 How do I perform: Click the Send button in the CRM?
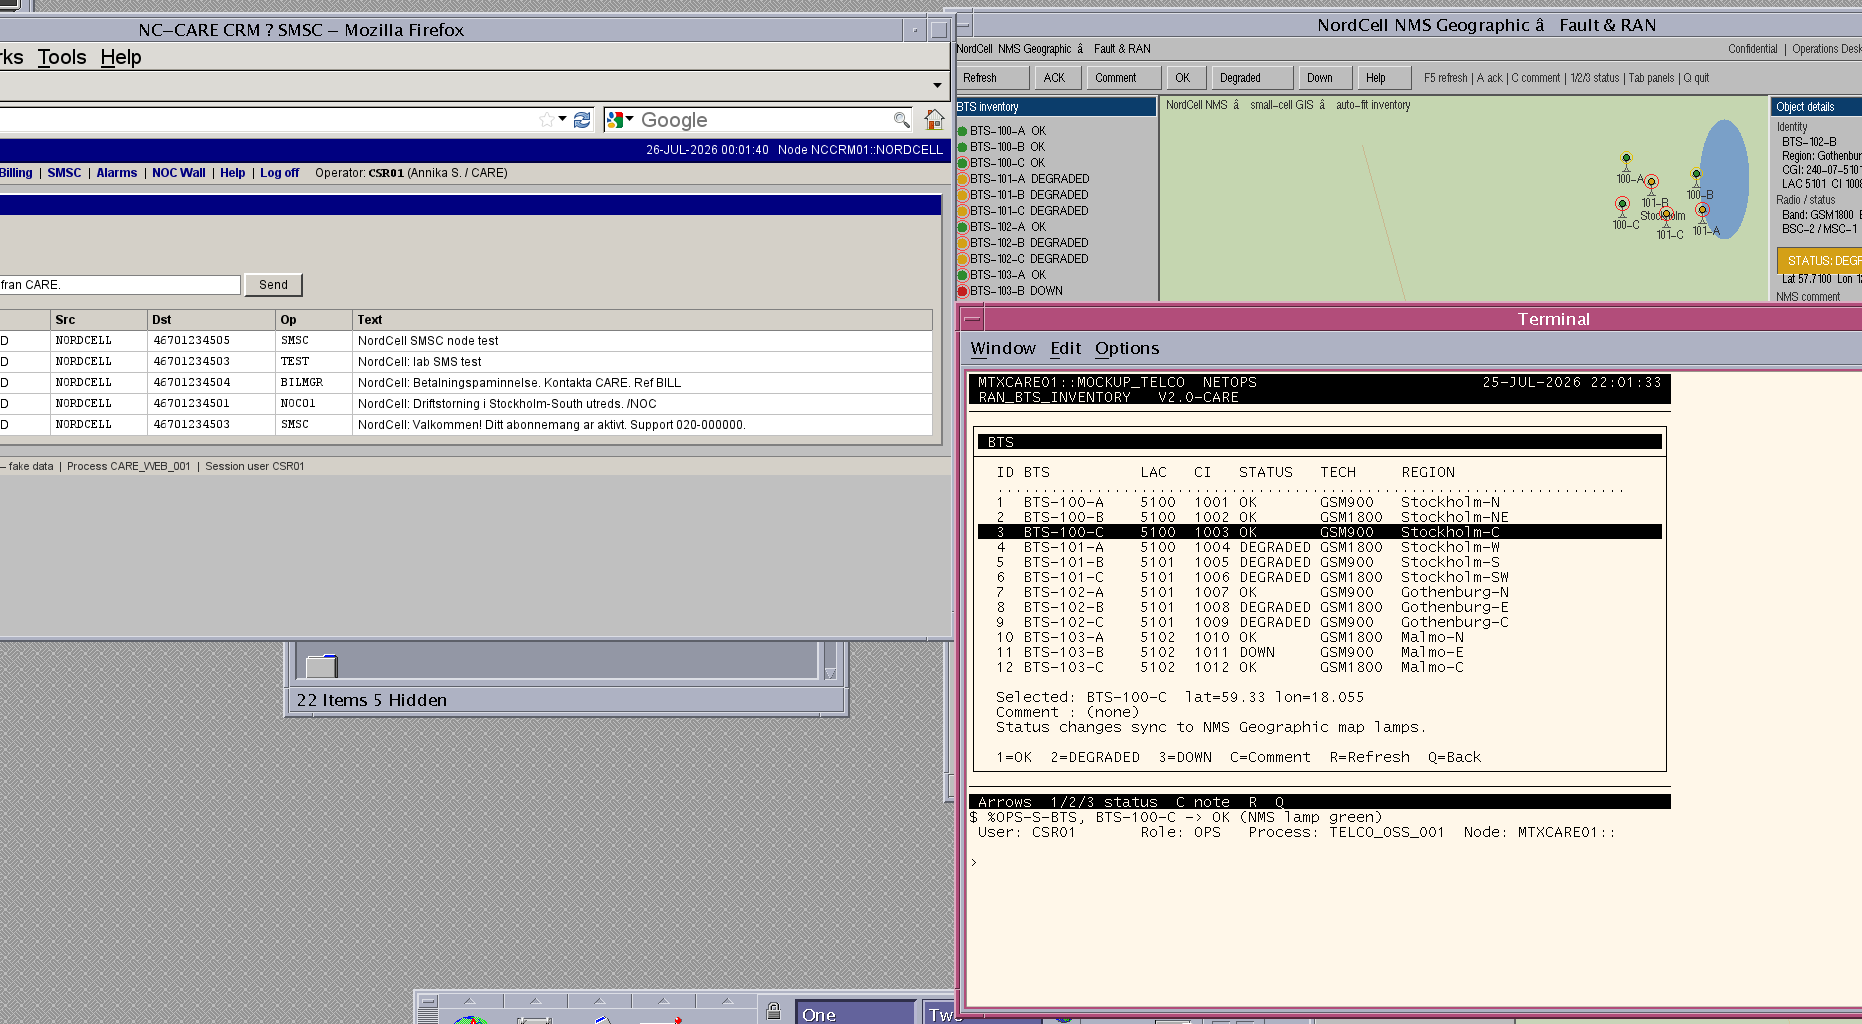pos(273,285)
